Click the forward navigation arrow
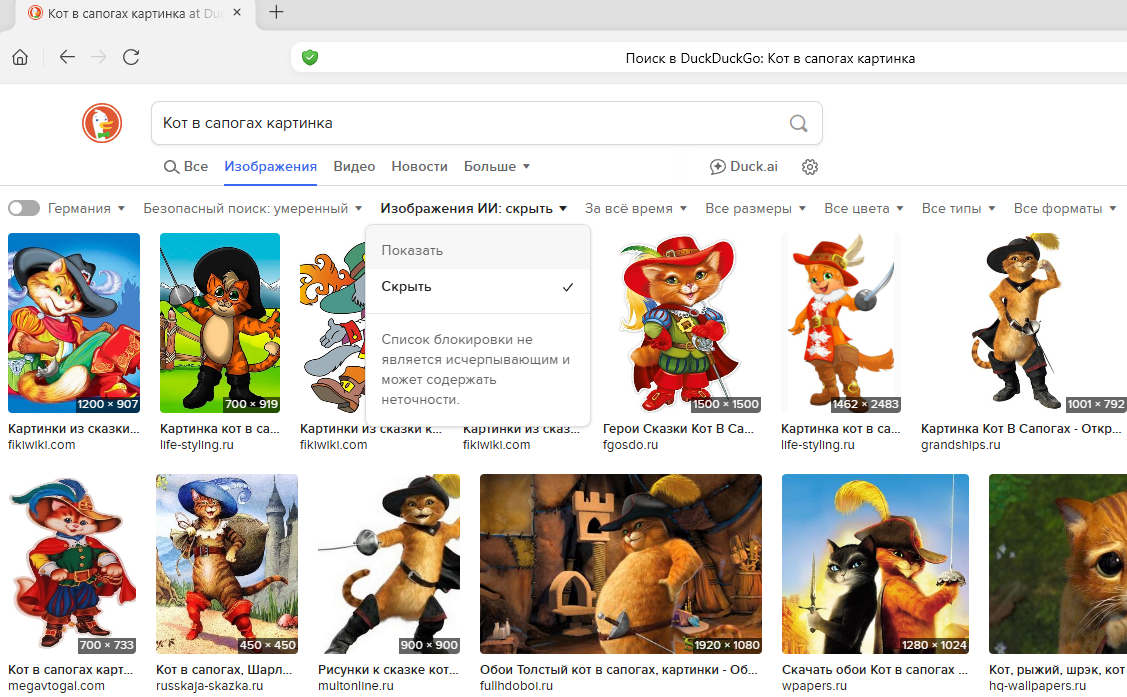This screenshot has width=1127, height=697. [x=99, y=57]
